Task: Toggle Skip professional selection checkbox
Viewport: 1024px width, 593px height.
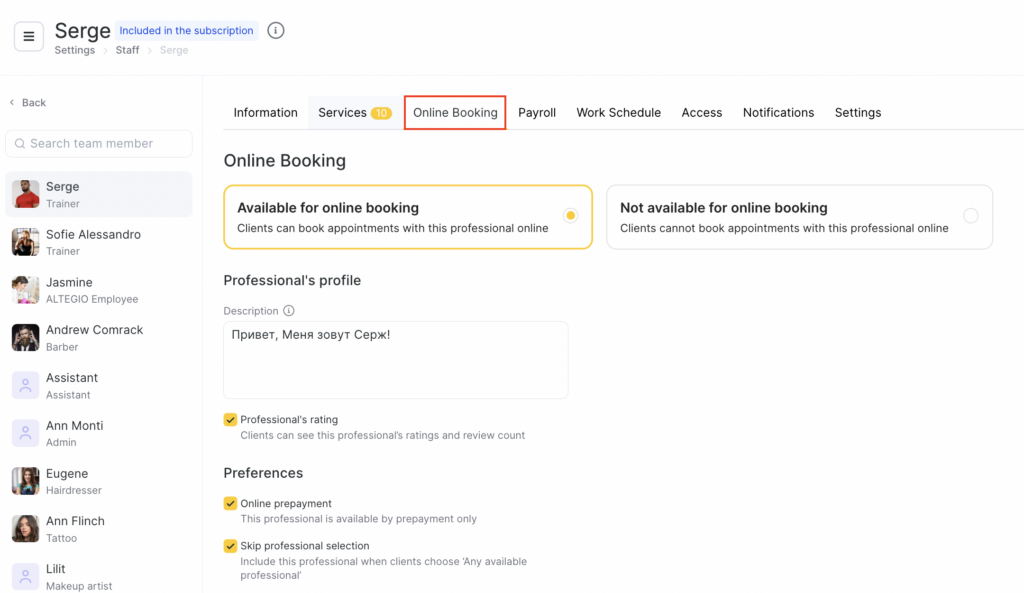Action: (230, 546)
